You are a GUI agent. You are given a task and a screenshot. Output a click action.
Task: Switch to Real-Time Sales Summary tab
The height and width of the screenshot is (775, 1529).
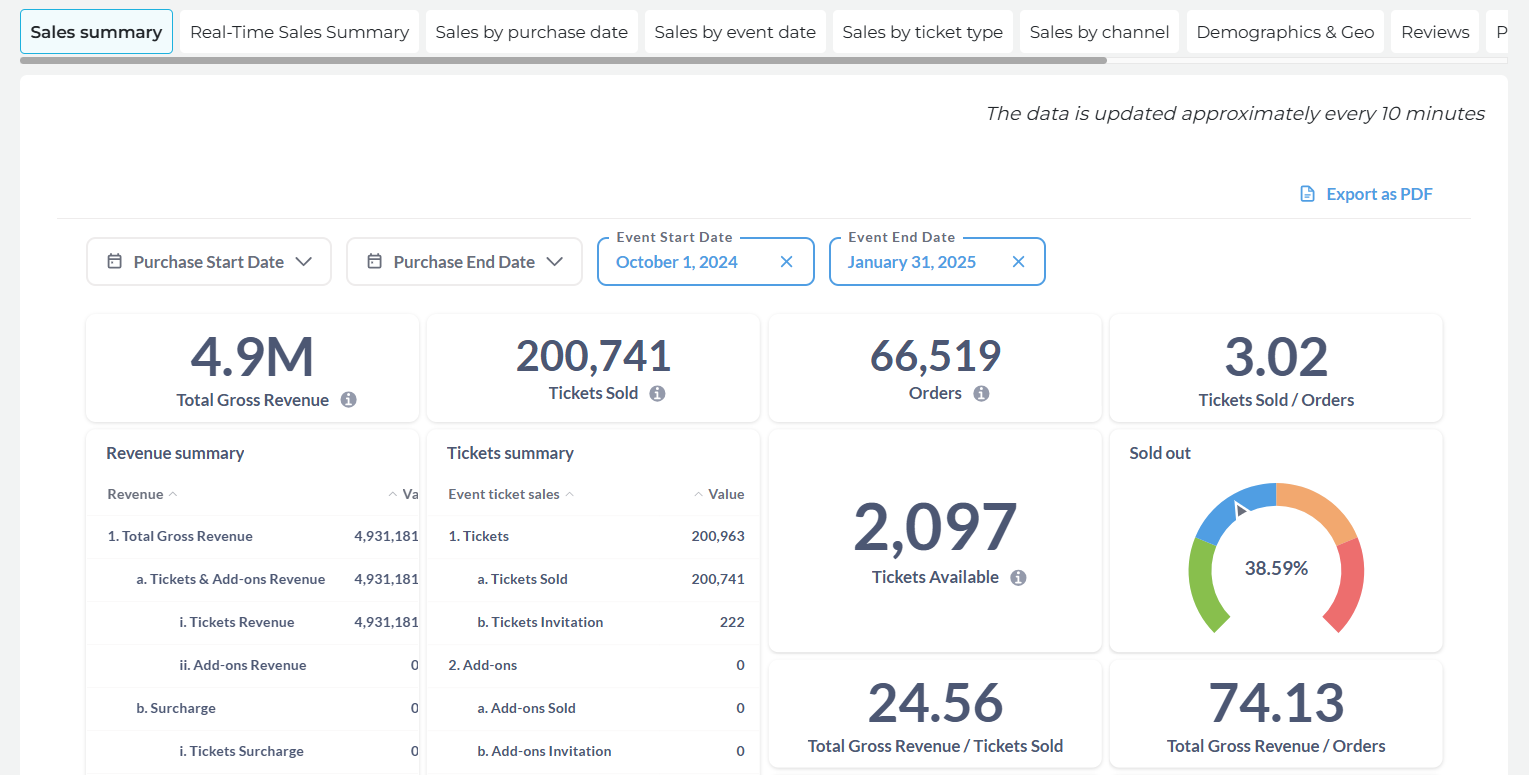pyautogui.click(x=299, y=32)
